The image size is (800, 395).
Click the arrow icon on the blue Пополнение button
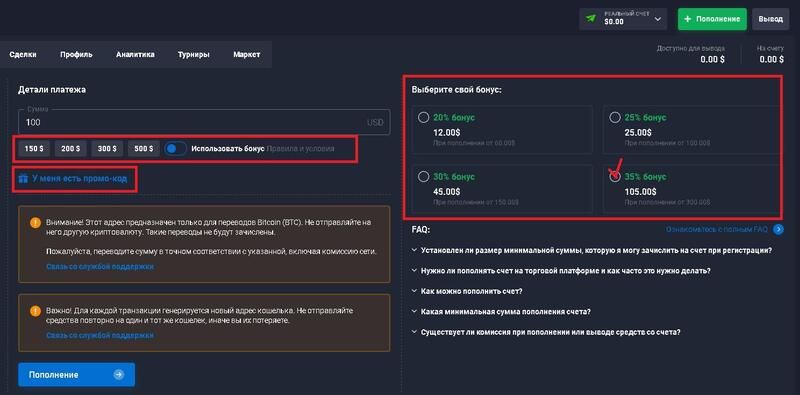pos(118,375)
